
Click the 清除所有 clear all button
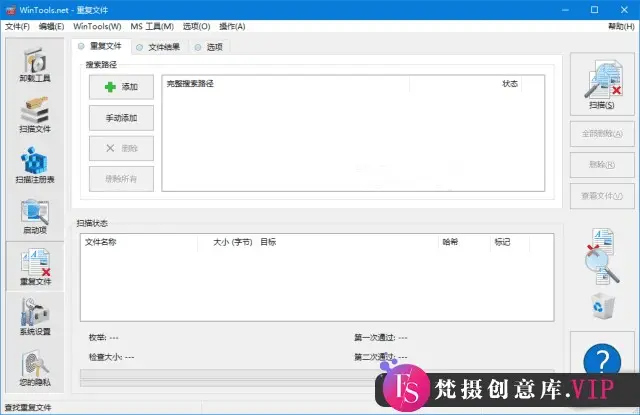(x=121, y=179)
